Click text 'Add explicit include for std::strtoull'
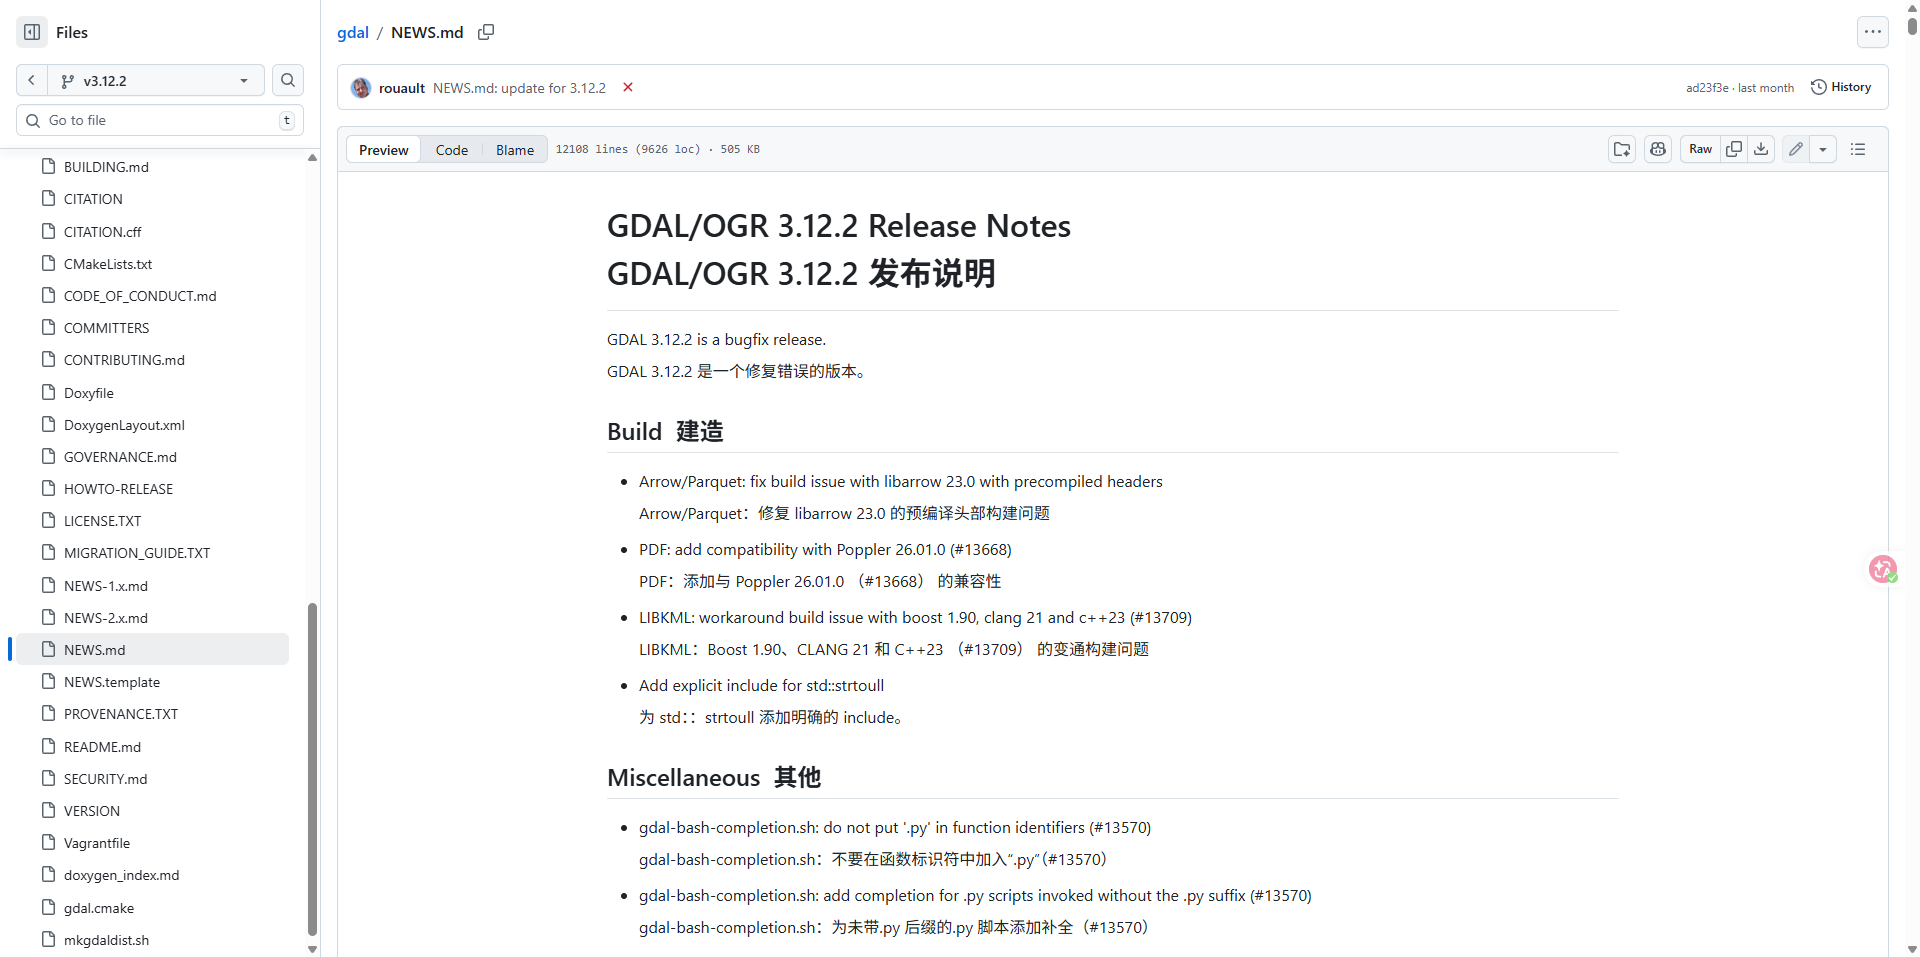 coord(761,685)
